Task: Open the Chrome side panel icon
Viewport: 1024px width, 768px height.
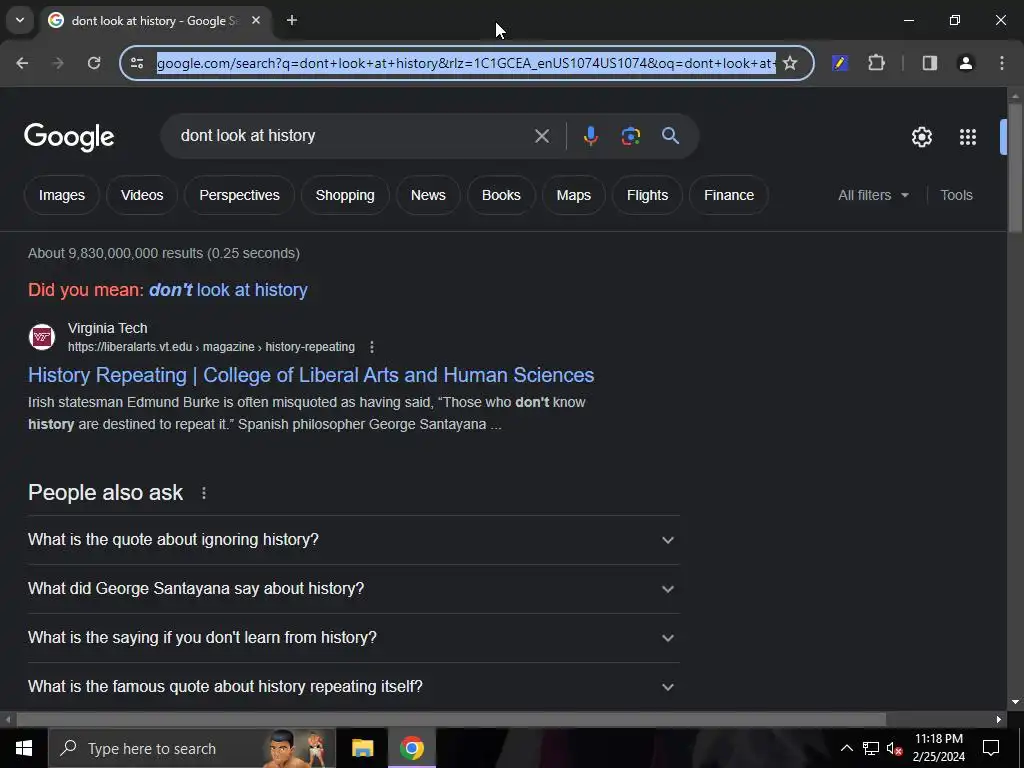Action: (x=929, y=63)
